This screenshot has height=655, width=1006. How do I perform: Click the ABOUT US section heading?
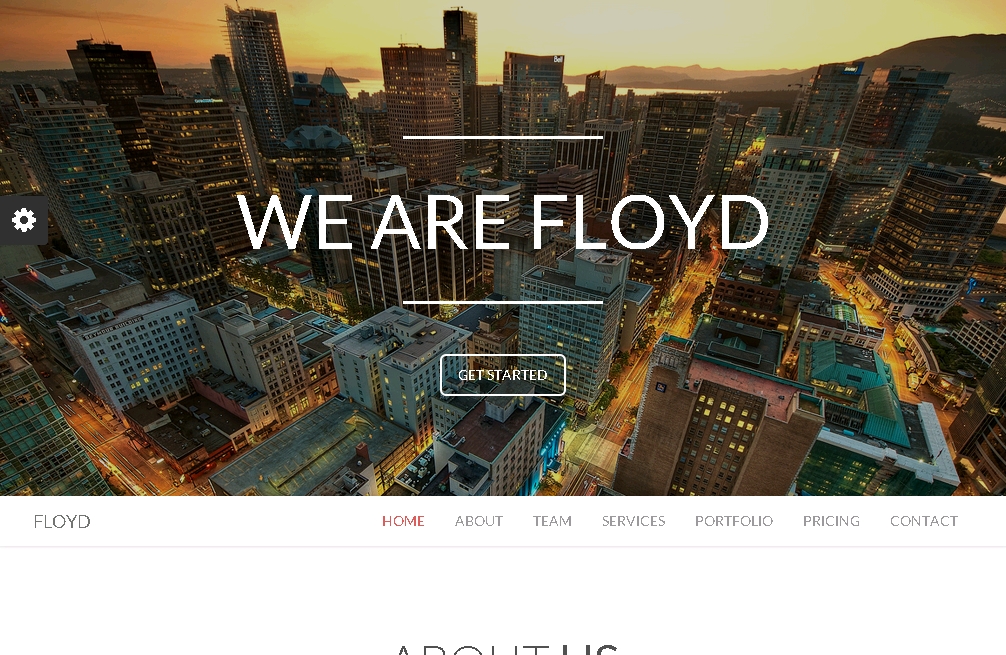[506, 649]
